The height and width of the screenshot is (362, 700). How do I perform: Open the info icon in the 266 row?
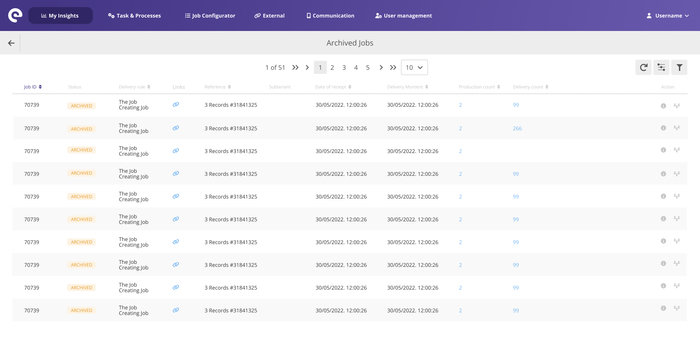tap(663, 128)
